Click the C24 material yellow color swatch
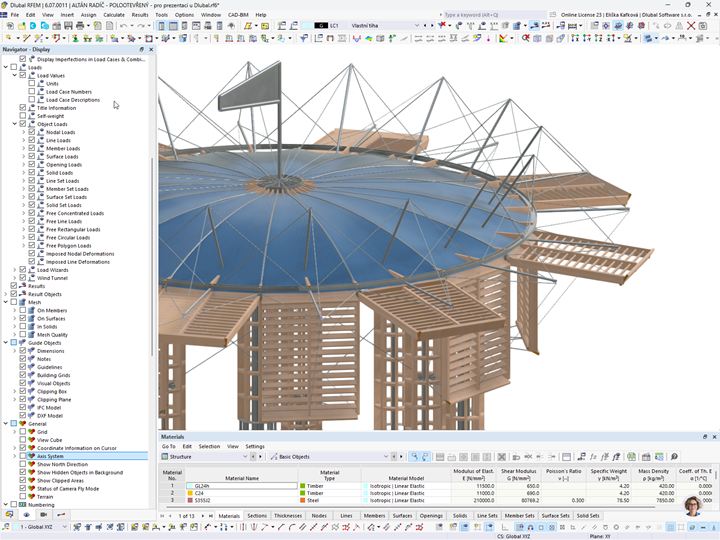This screenshot has width=720, height=540. [x=190, y=493]
